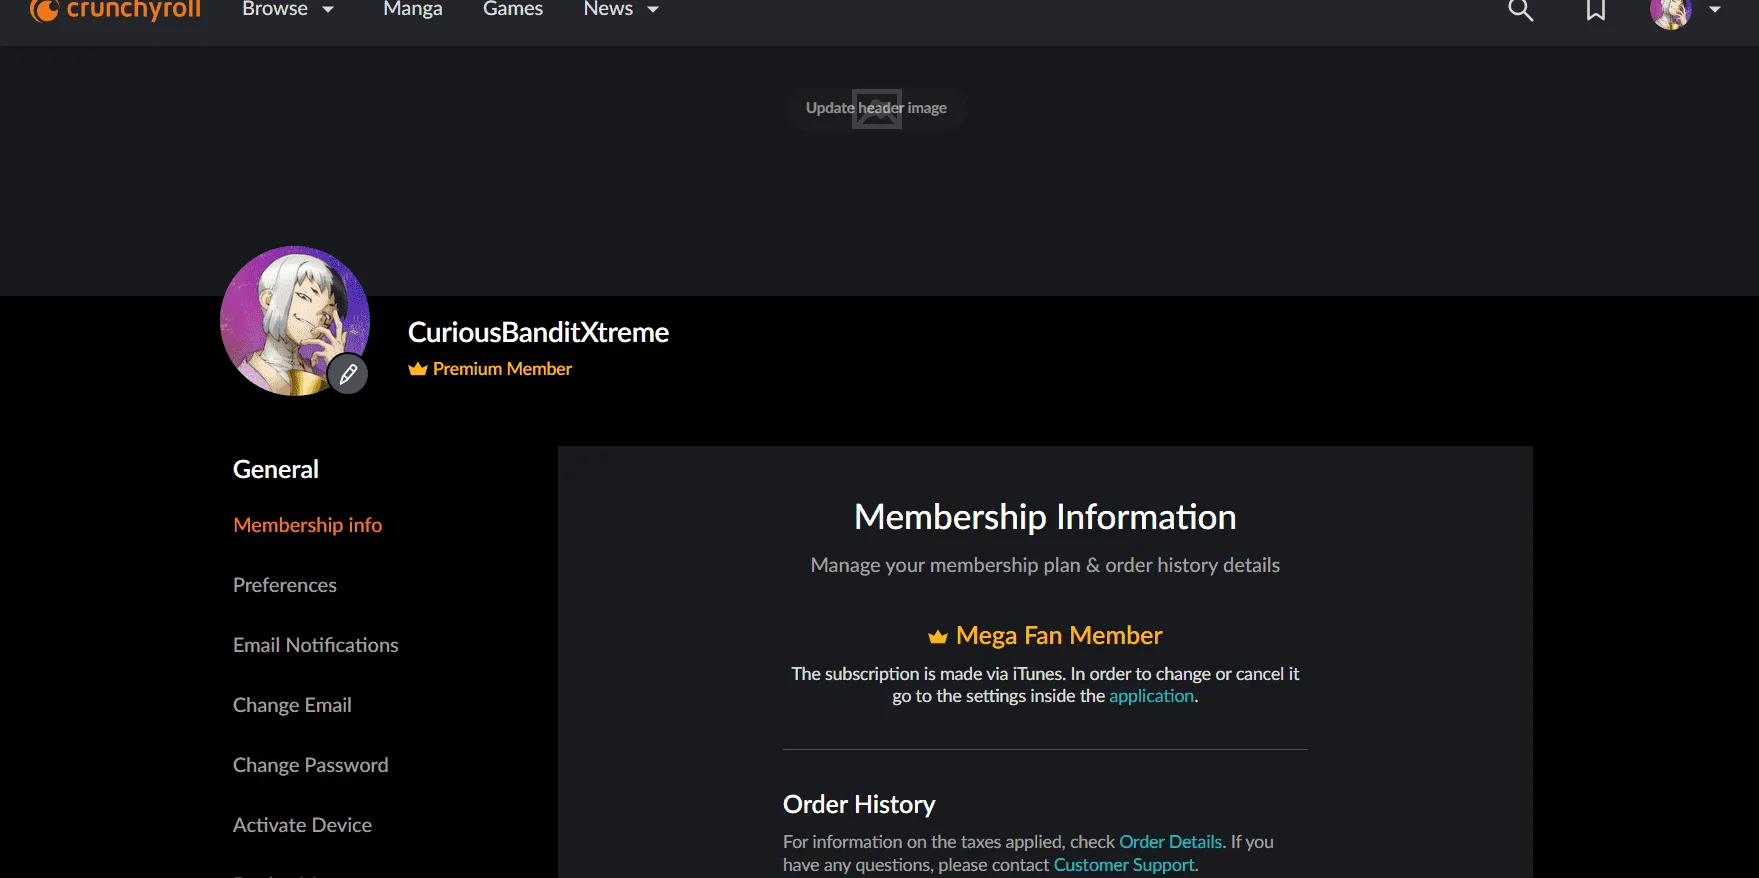Select Membership info in the sidebar
The height and width of the screenshot is (878, 1759).
(308, 525)
